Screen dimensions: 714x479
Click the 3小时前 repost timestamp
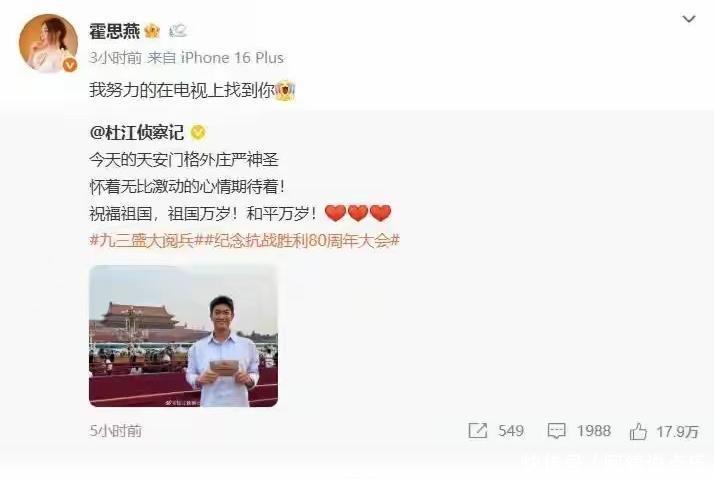[115, 58]
